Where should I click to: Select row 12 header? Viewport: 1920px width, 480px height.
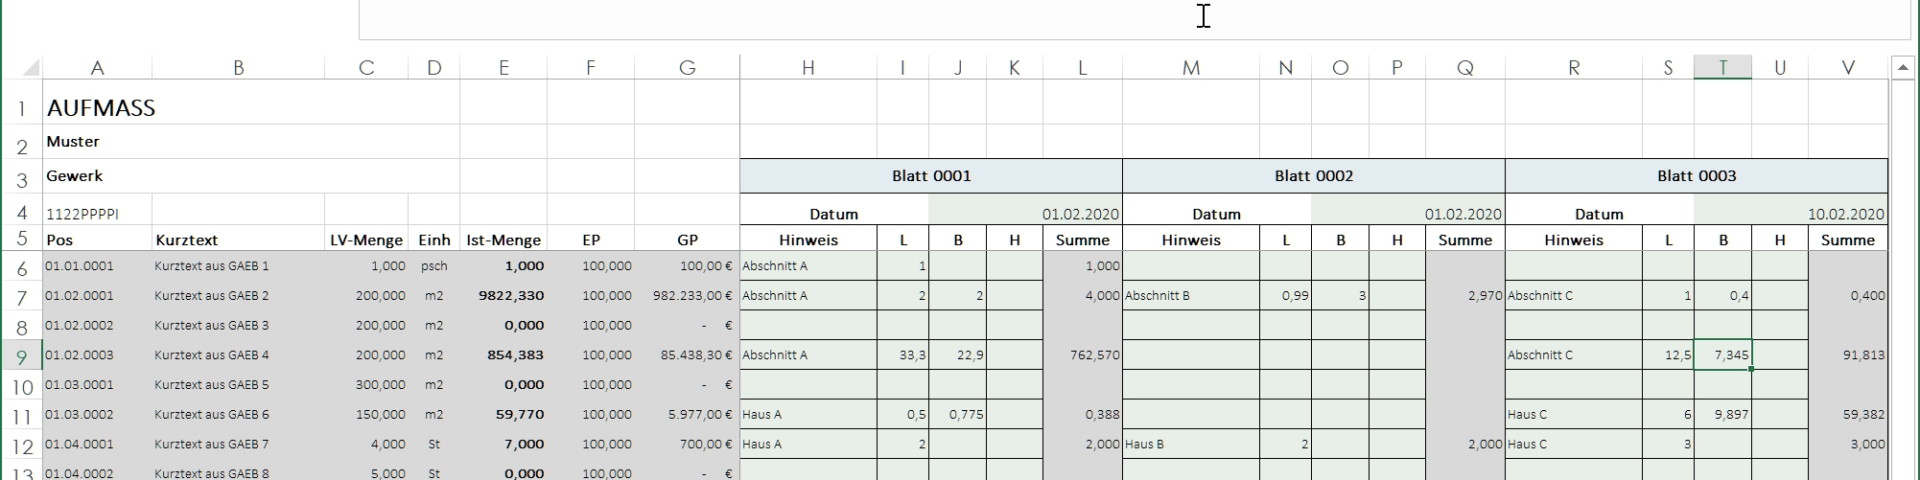[x=22, y=446]
